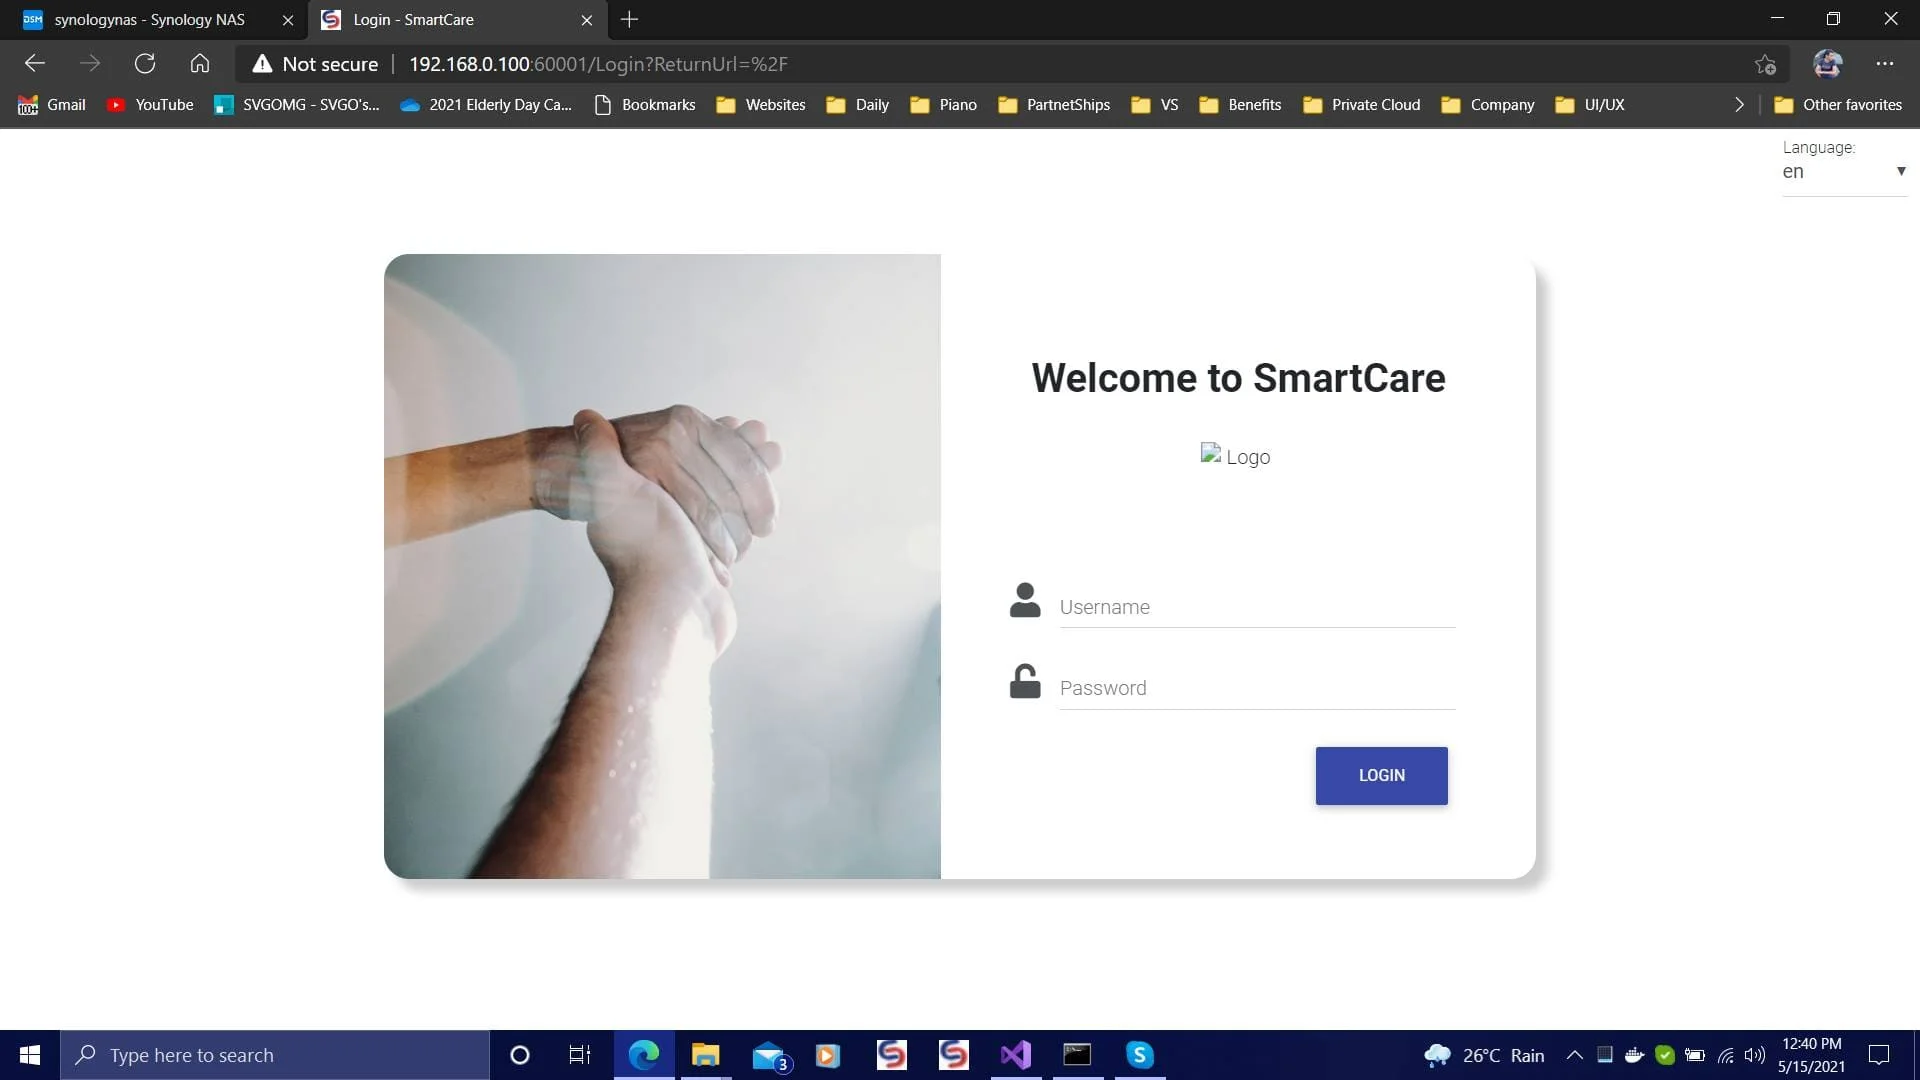1920x1080 pixels.
Task: Expand the VS bookmarks folder
Action: pyautogui.click(x=1155, y=105)
